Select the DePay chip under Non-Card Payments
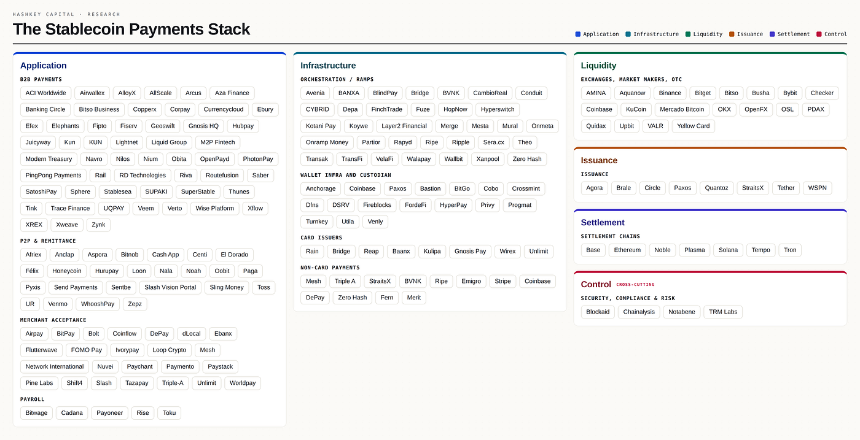 click(x=315, y=298)
